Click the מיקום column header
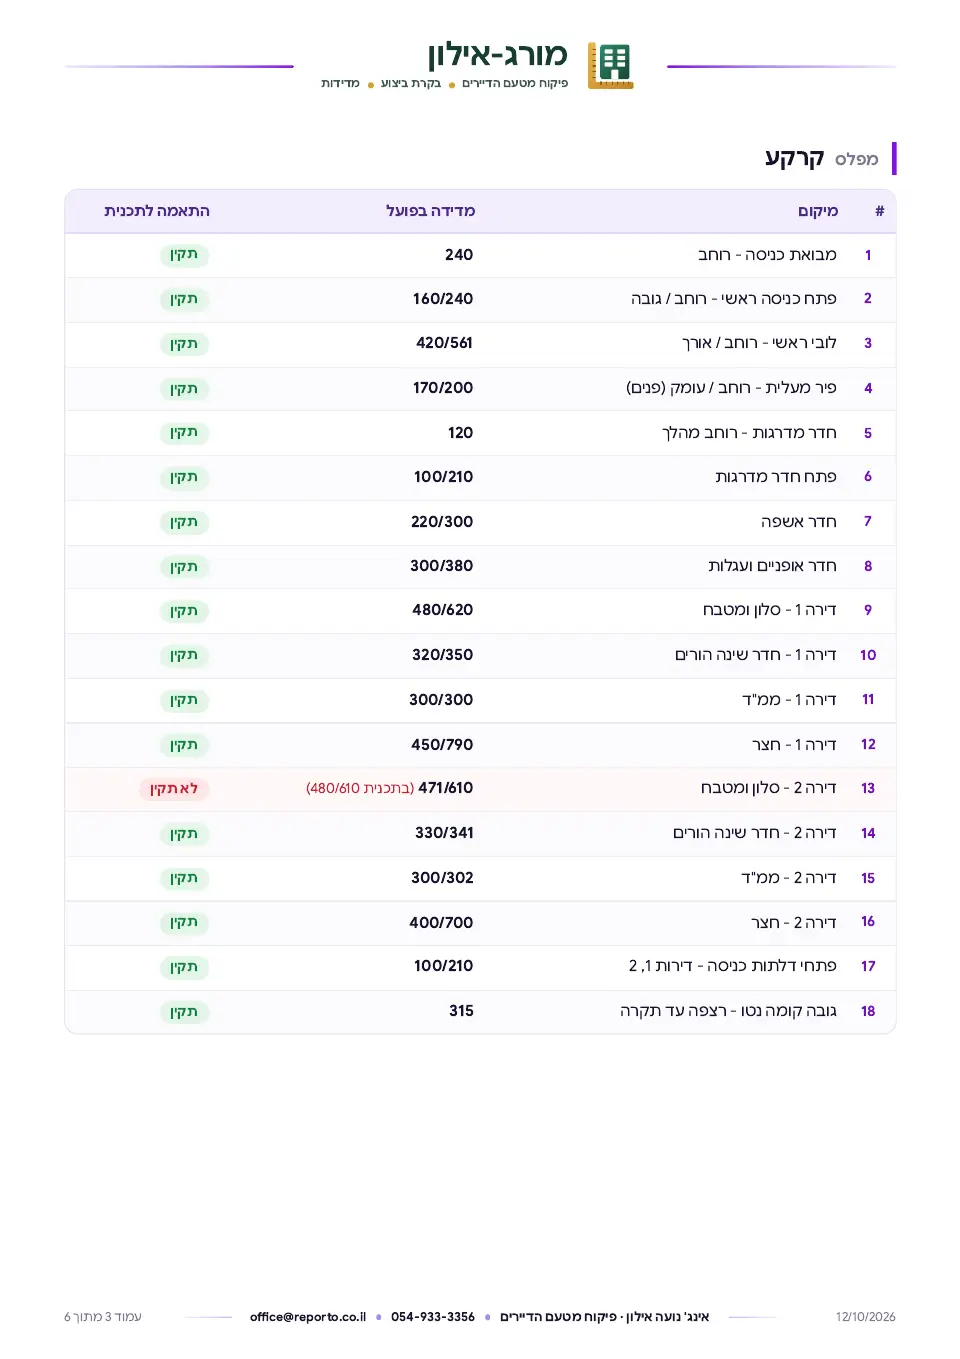Image resolution: width=960 pixels, height=1359 pixels. [818, 211]
